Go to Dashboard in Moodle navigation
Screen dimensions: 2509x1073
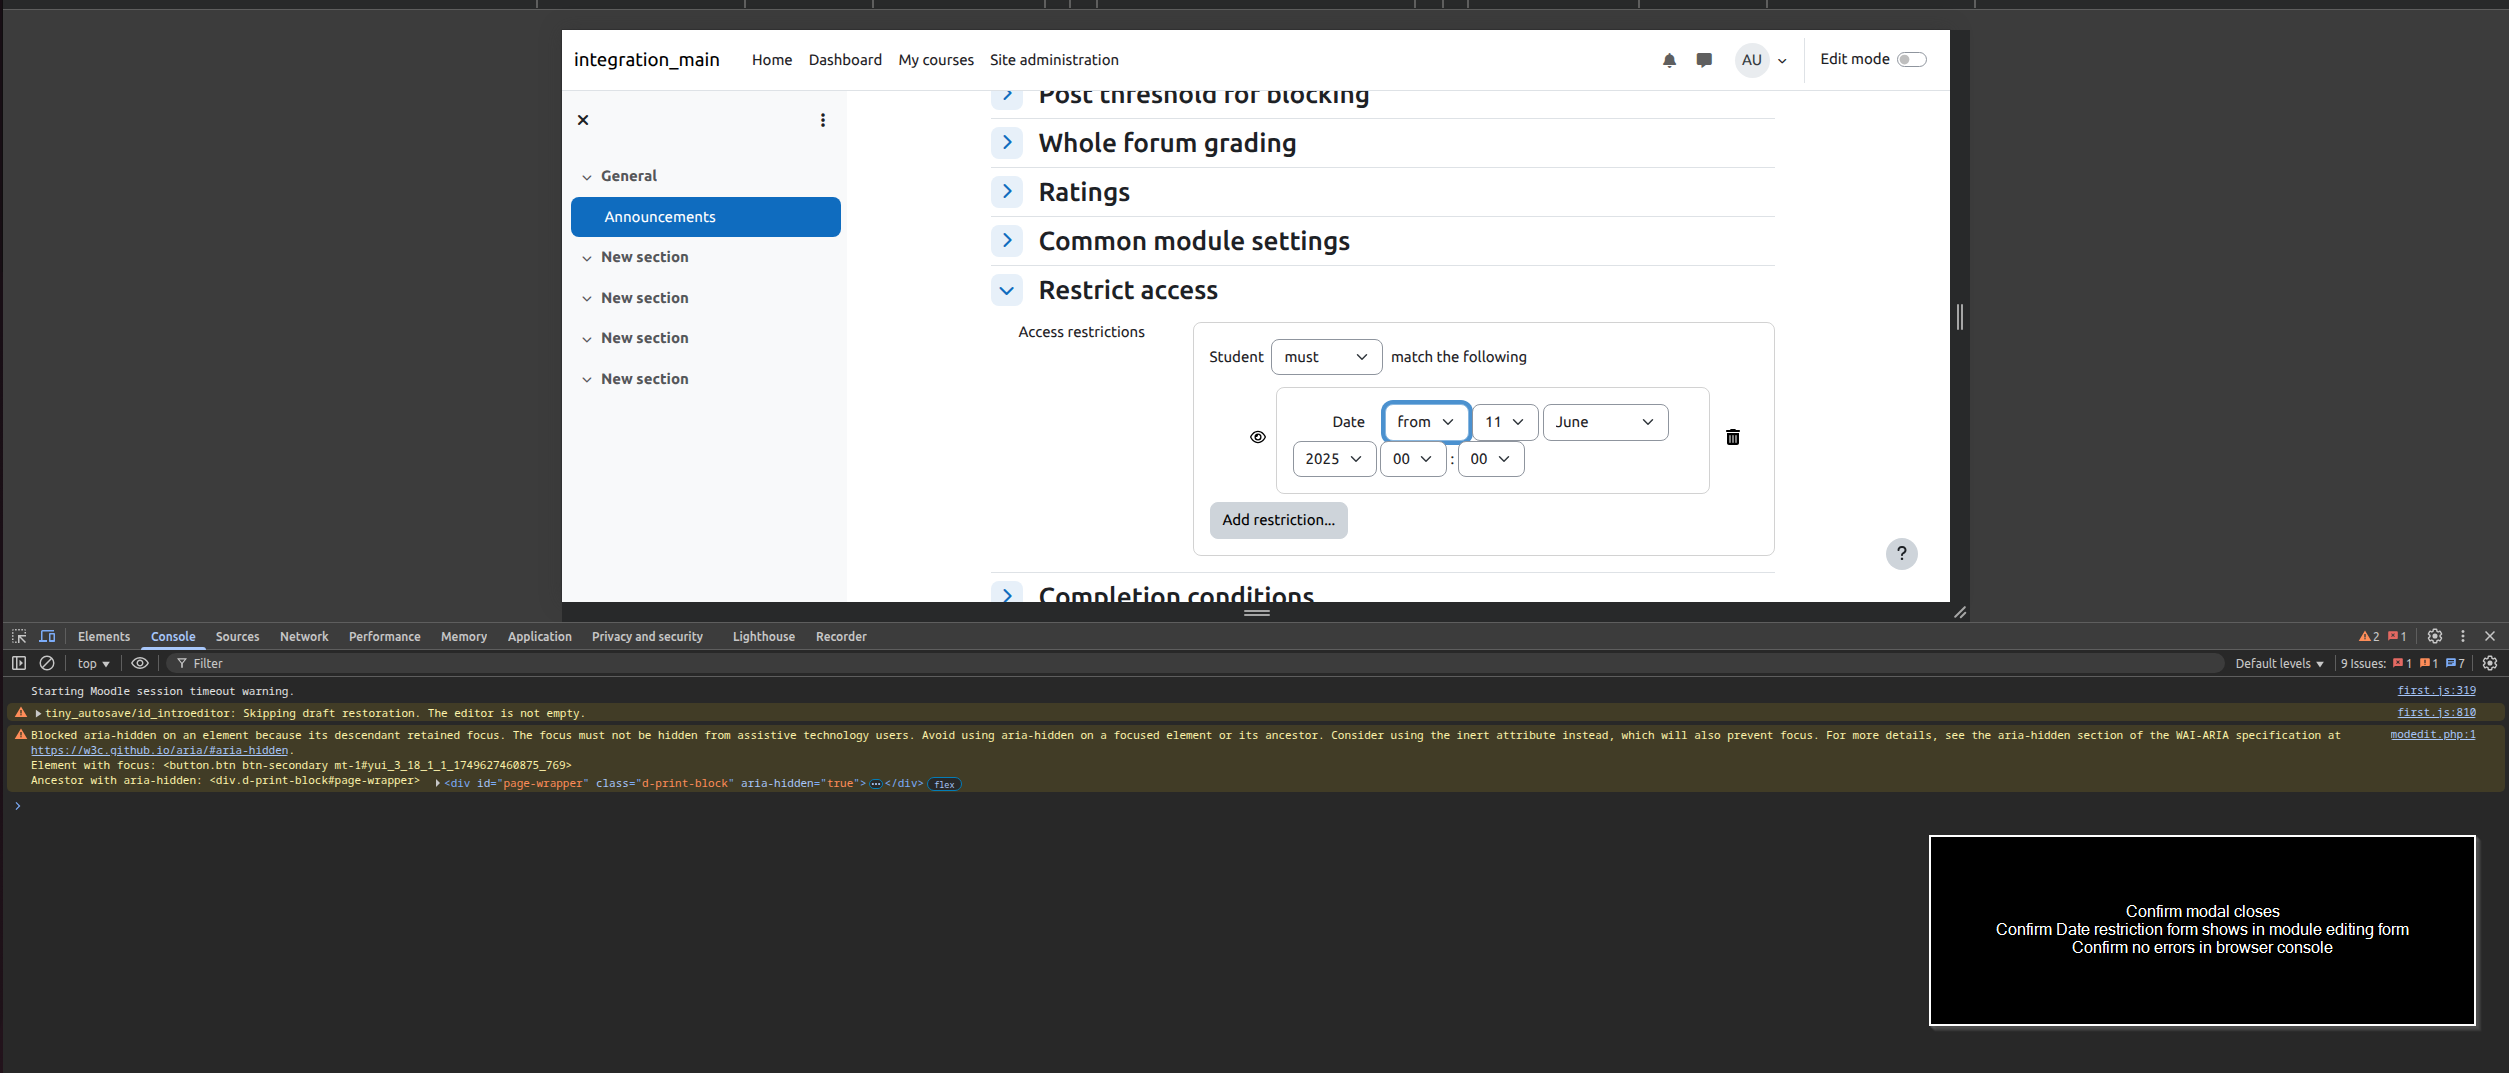point(845,60)
